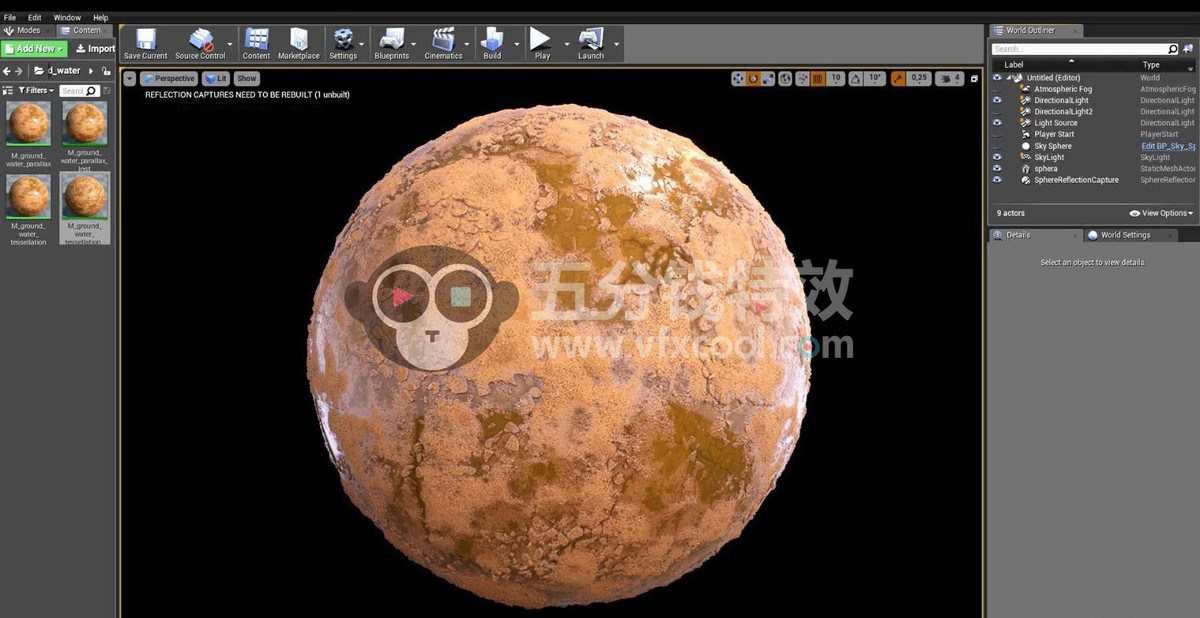Go back in Content Browser history
Screen dimensions: 1200x618
point(6,71)
